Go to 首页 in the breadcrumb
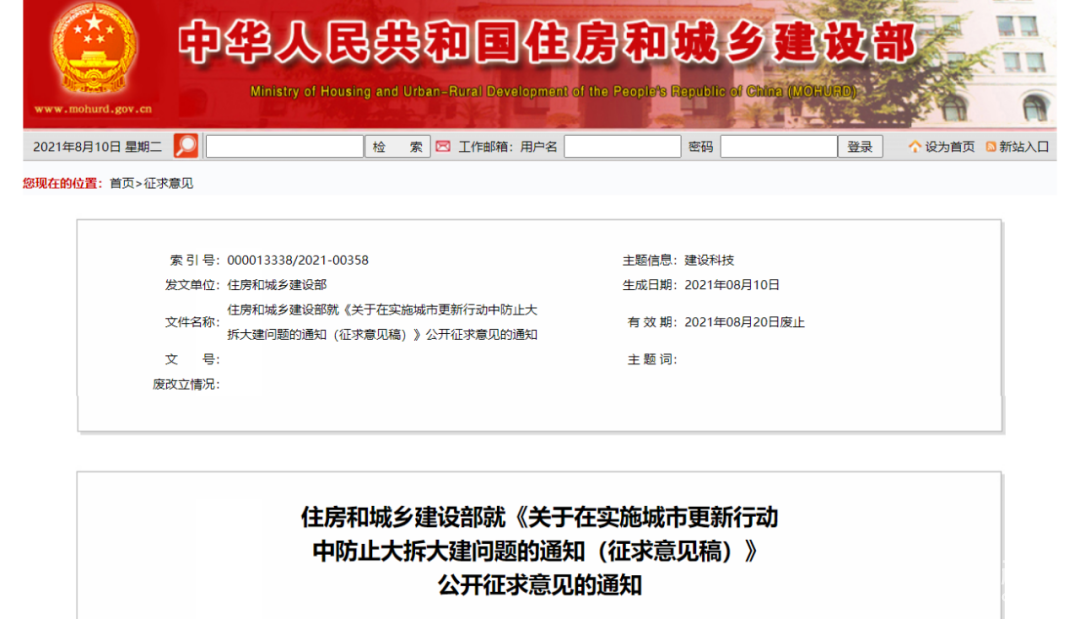The image size is (1080, 619). [121, 183]
